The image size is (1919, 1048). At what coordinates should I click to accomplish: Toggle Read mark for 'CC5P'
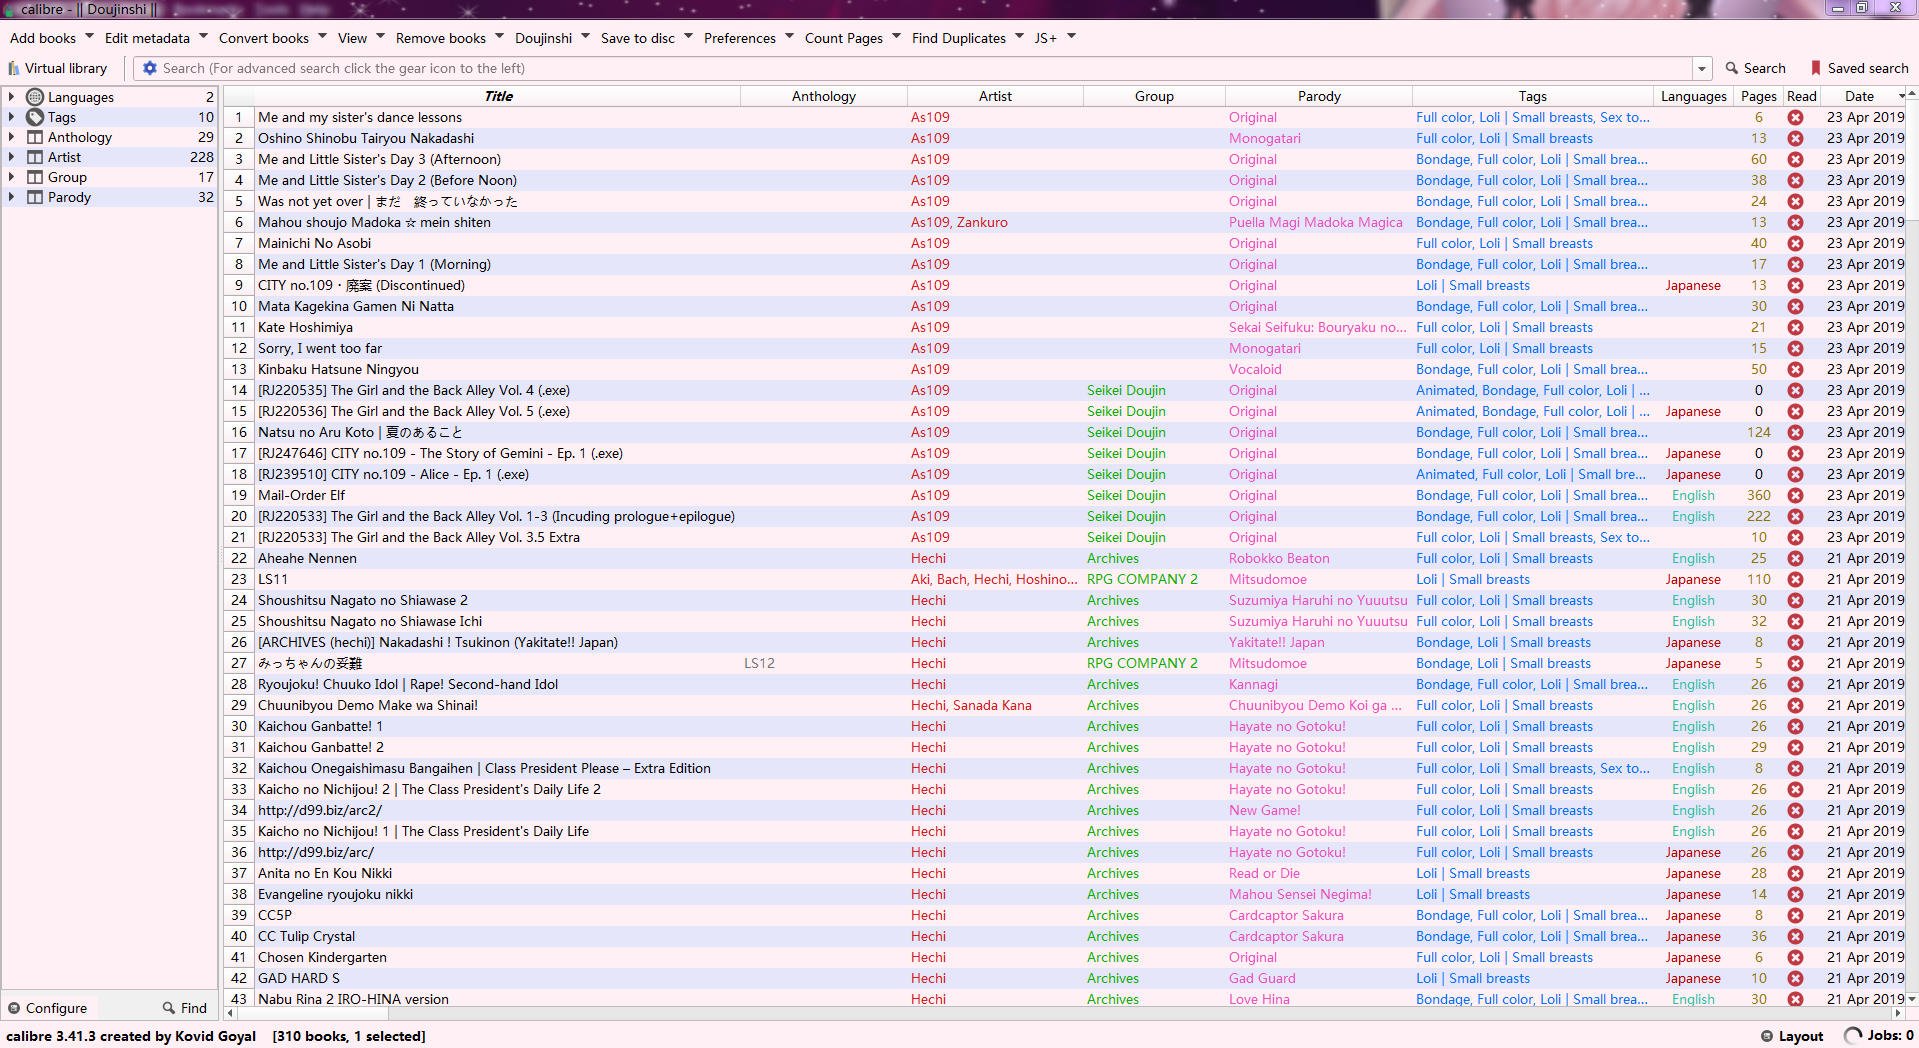tap(1796, 915)
